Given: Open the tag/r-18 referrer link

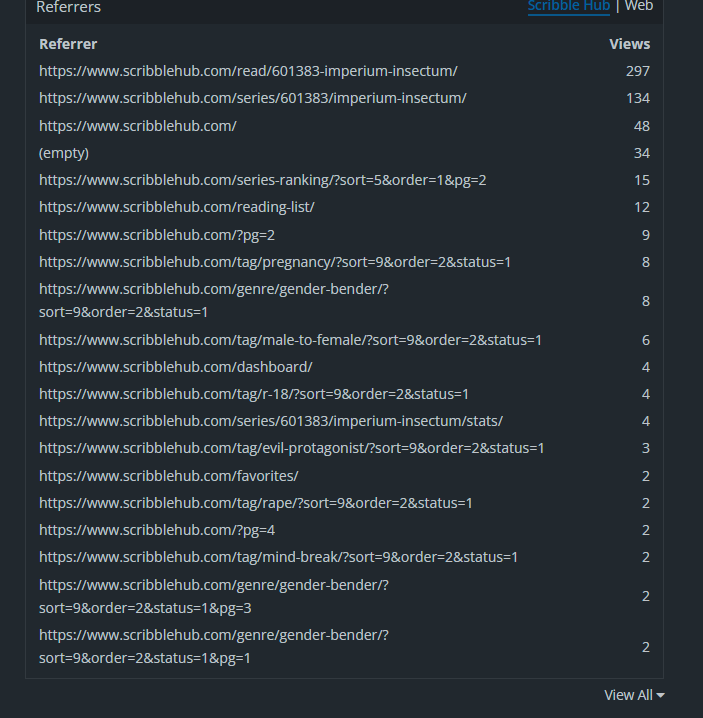Looking at the screenshot, I should pos(254,394).
